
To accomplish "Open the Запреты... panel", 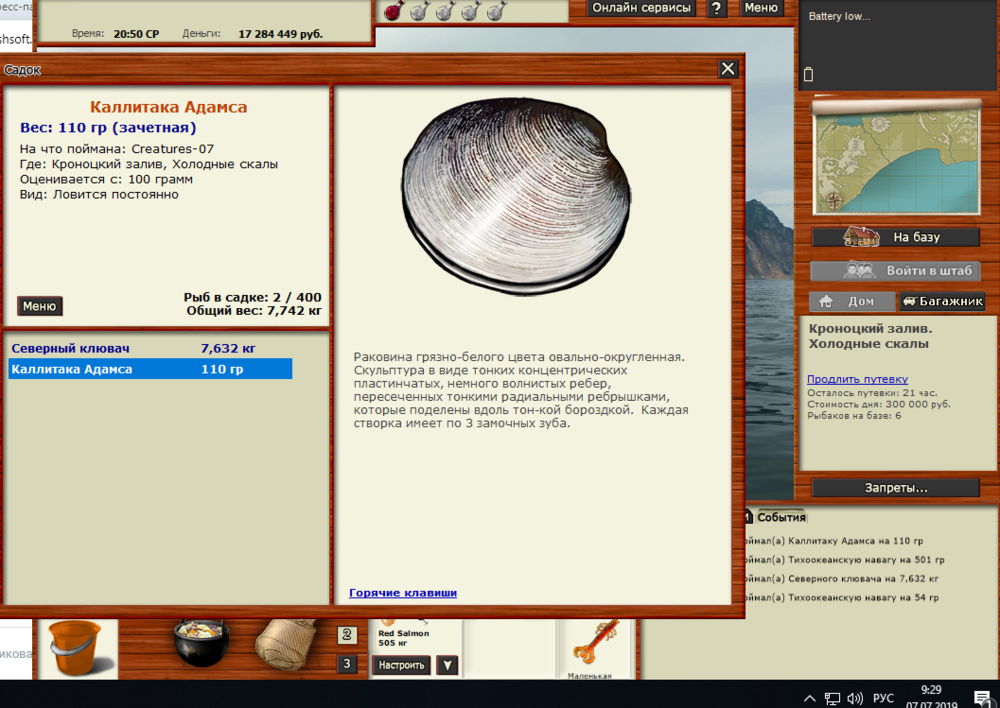I will click(896, 487).
